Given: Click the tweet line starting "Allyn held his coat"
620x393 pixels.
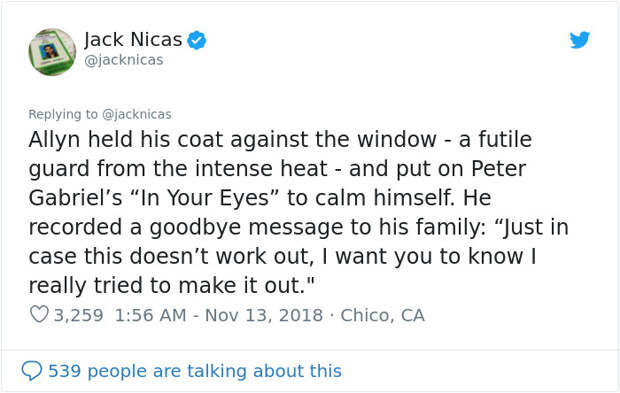Looking at the screenshot, I should 280,139.
